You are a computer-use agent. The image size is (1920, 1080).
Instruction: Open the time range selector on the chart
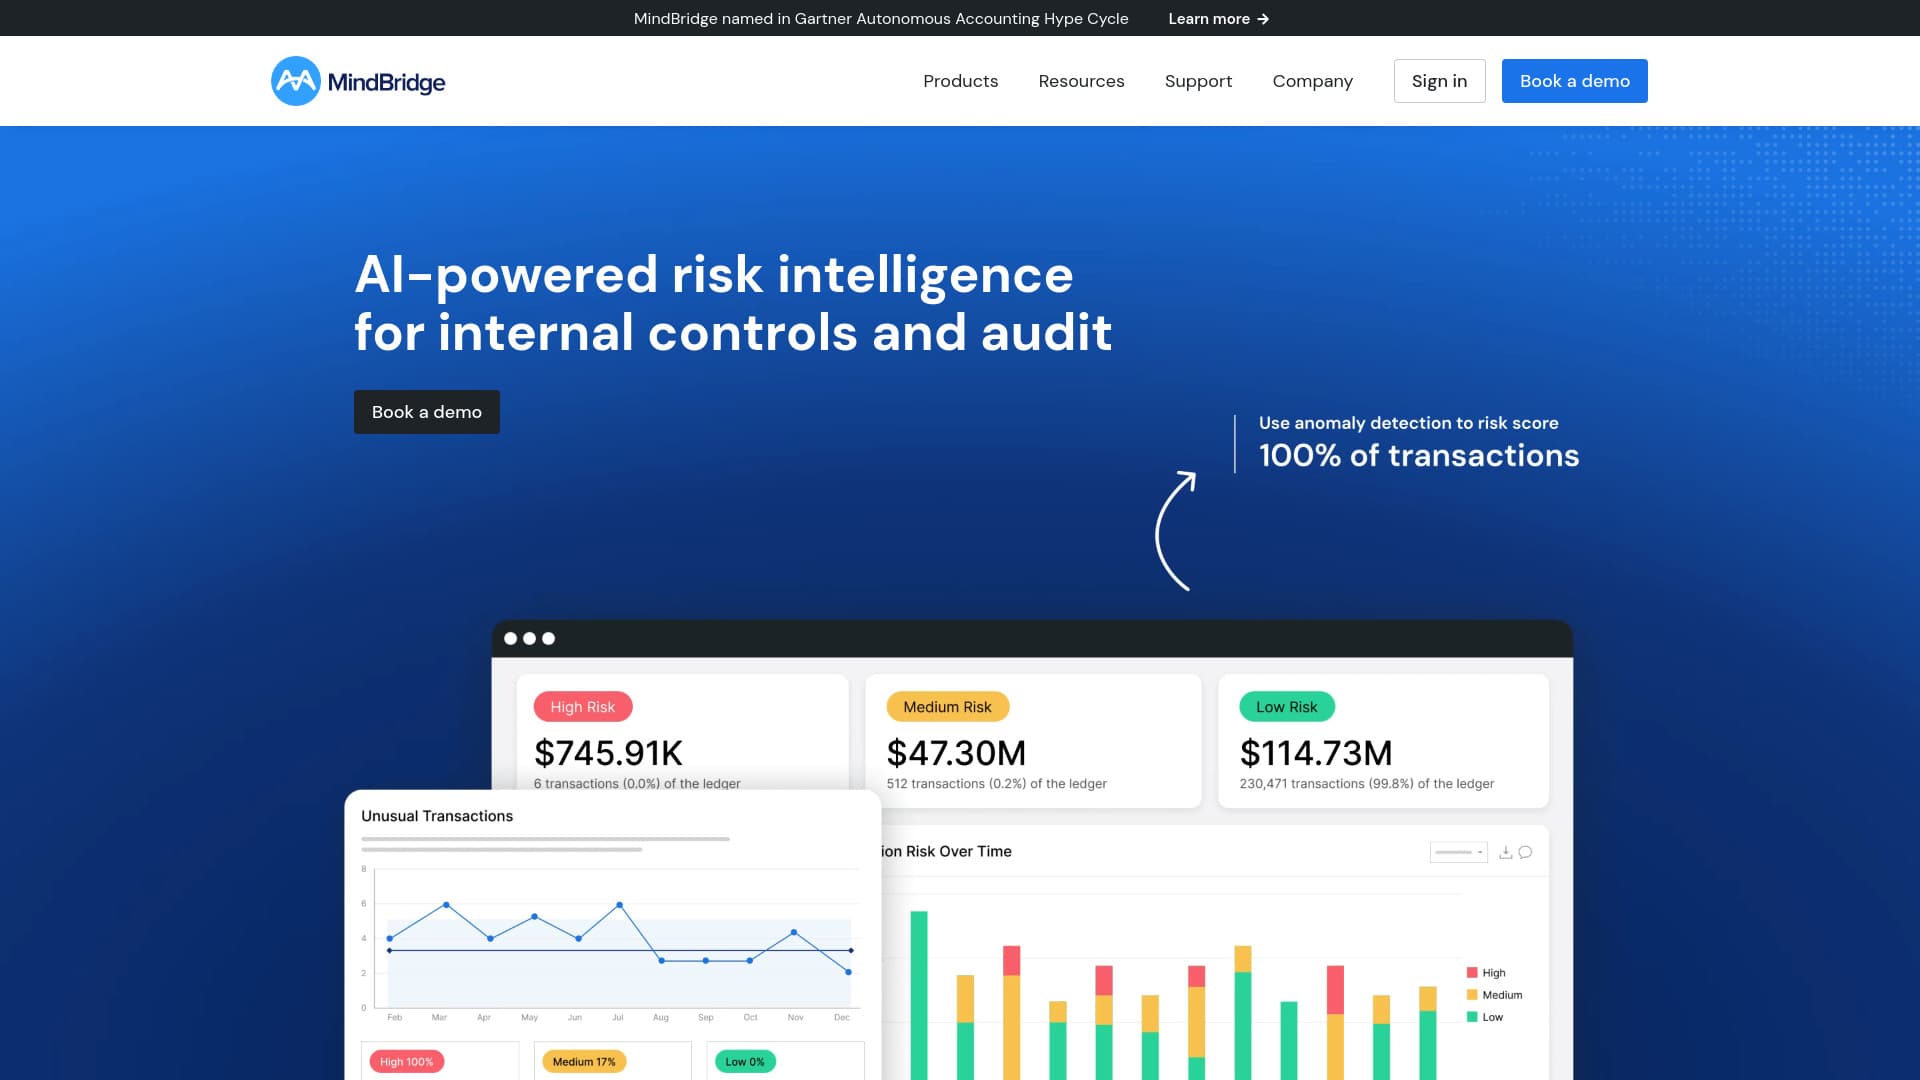point(1458,852)
